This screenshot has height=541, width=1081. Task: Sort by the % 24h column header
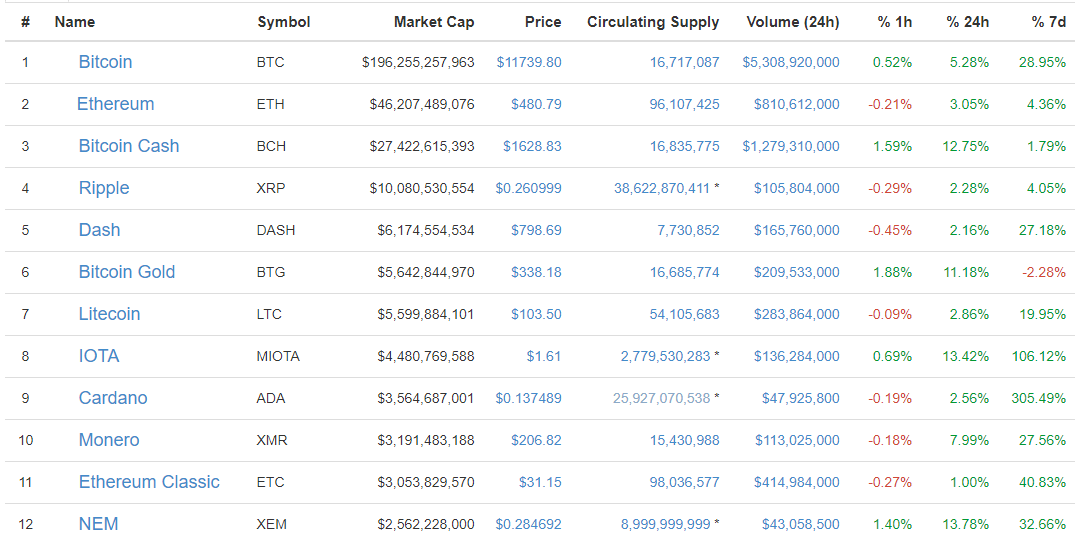click(x=967, y=22)
